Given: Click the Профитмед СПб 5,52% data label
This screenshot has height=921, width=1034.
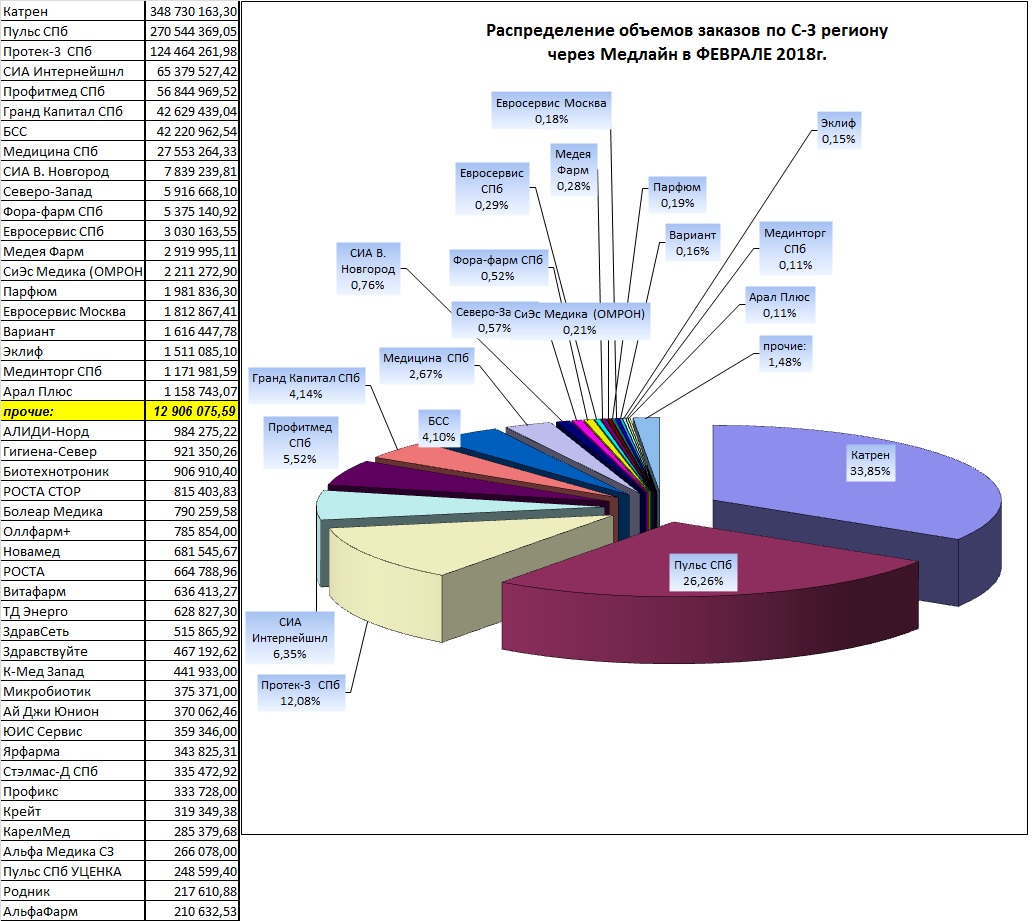Looking at the screenshot, I should 300,443.
